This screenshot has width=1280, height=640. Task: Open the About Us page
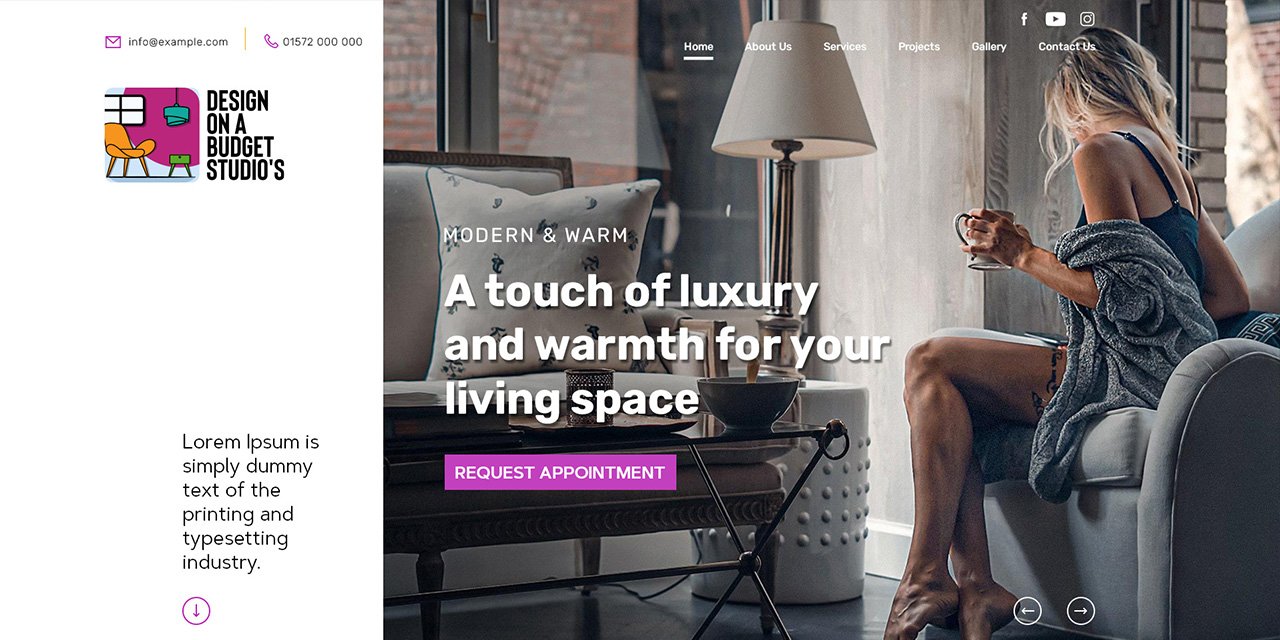768,47
